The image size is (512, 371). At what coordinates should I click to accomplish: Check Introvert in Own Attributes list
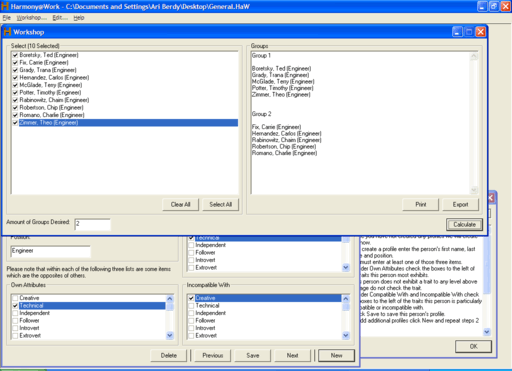[15, 328]
